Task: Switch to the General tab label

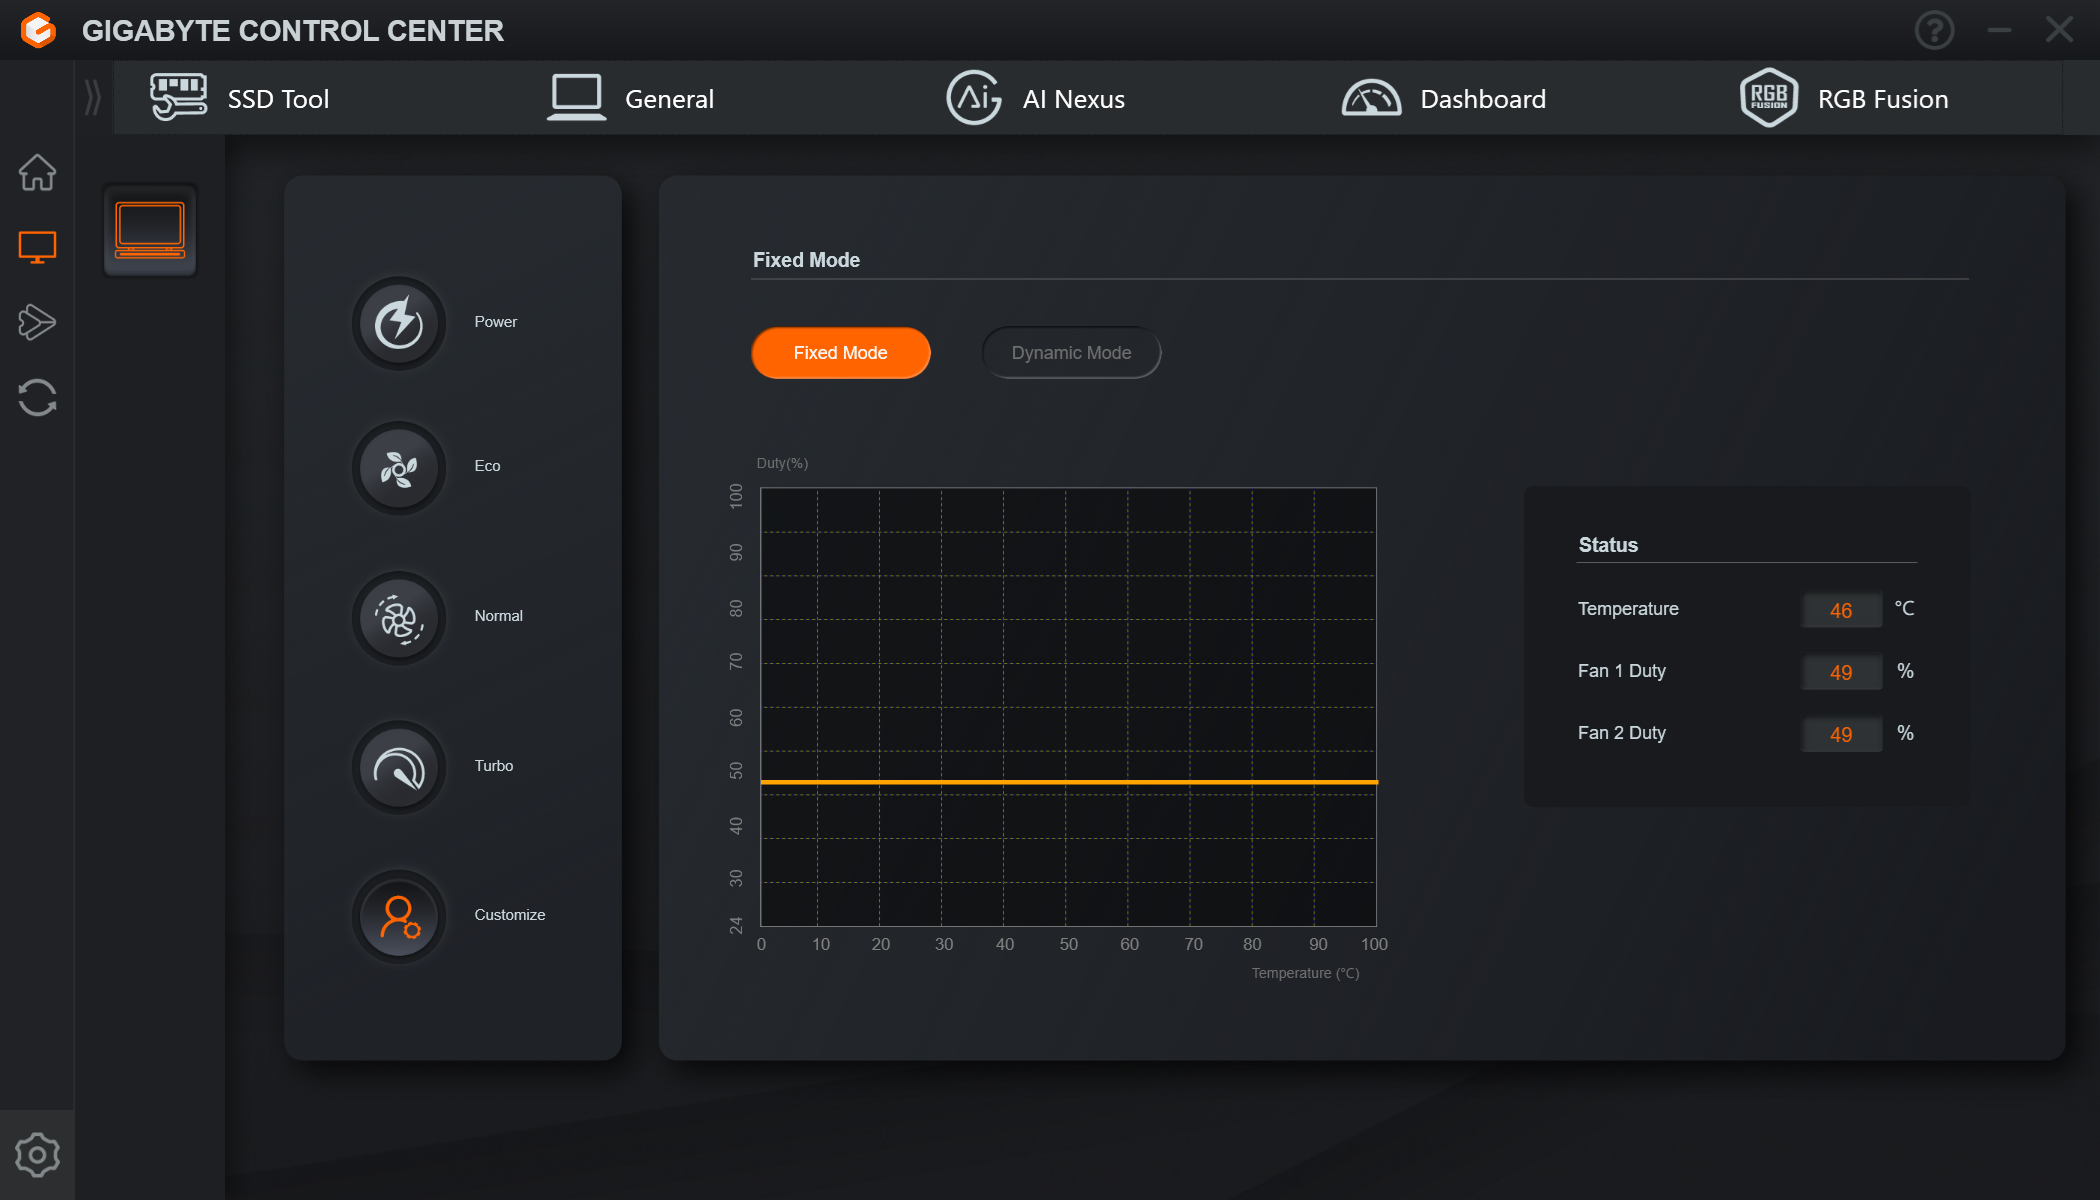Action: click(669, 99)
